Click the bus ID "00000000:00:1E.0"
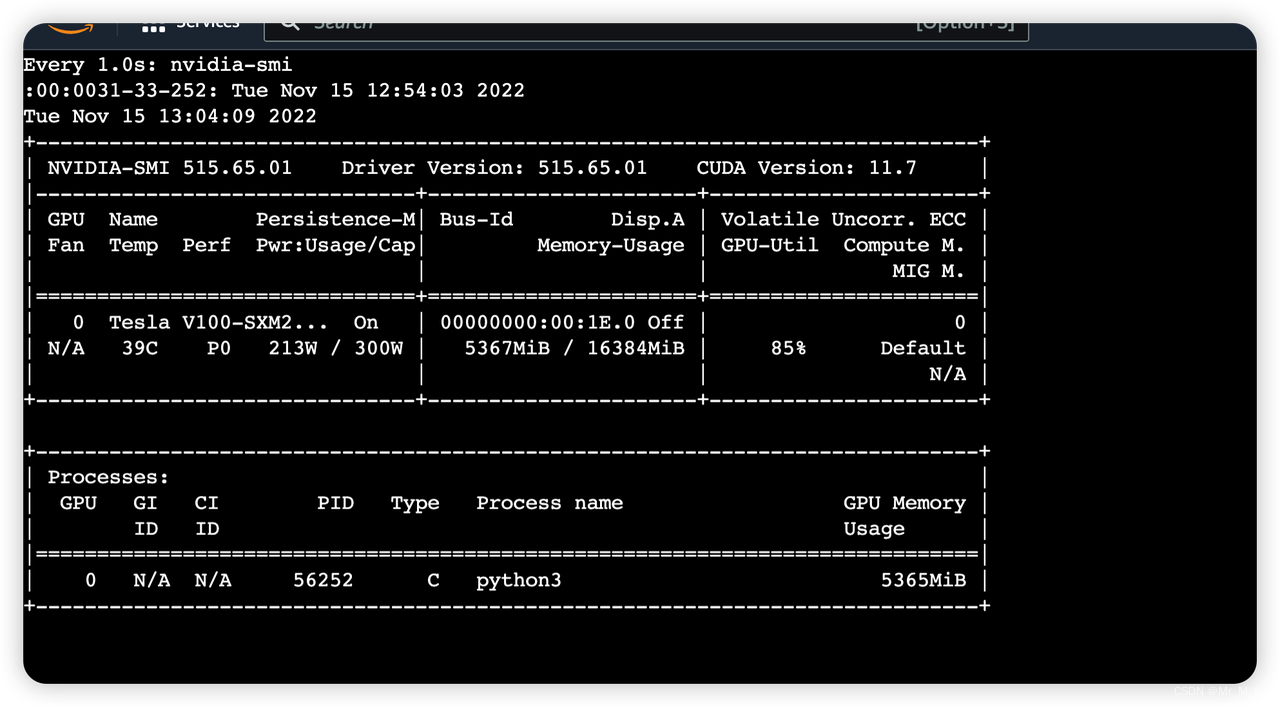The width and height of the screenshot is (1280, 707). click(537, 322)
